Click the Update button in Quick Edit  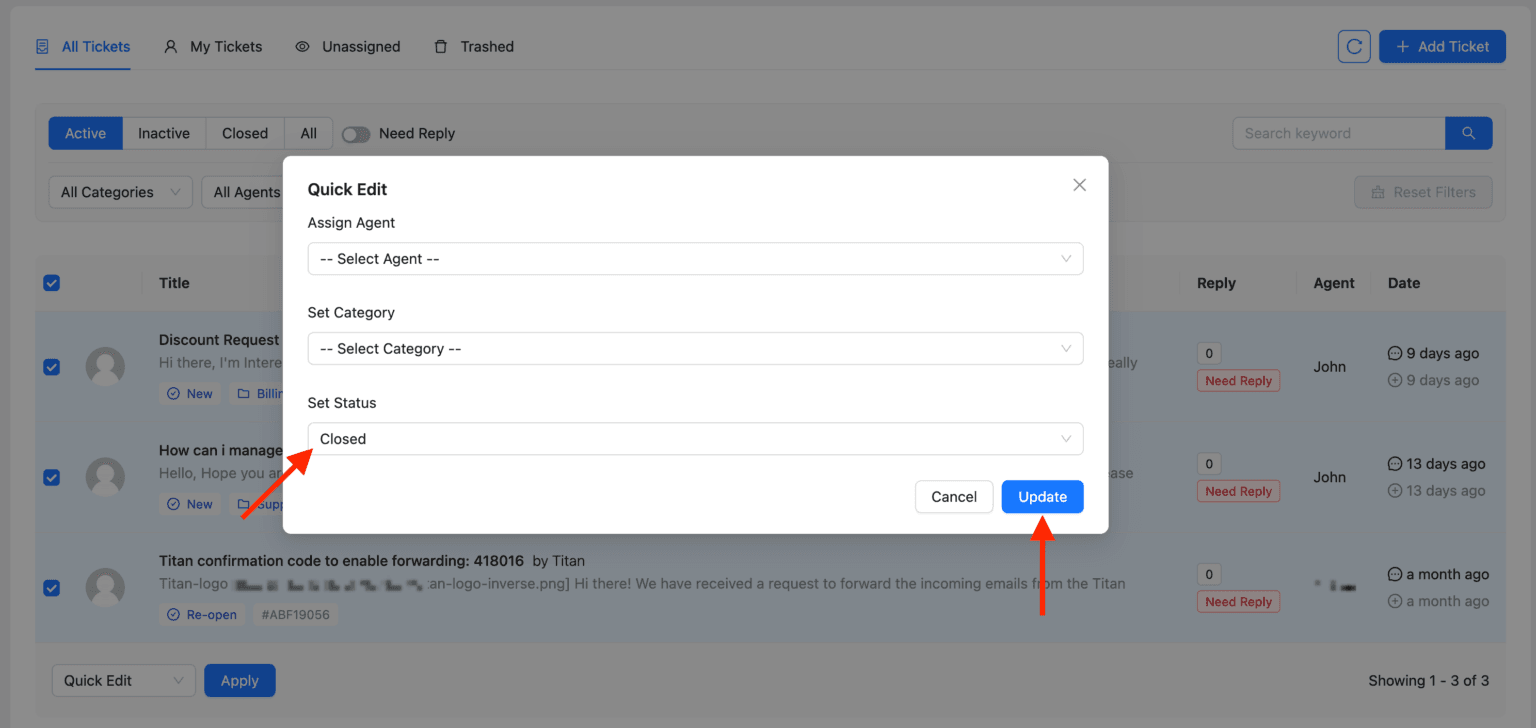pos(1042,496)
